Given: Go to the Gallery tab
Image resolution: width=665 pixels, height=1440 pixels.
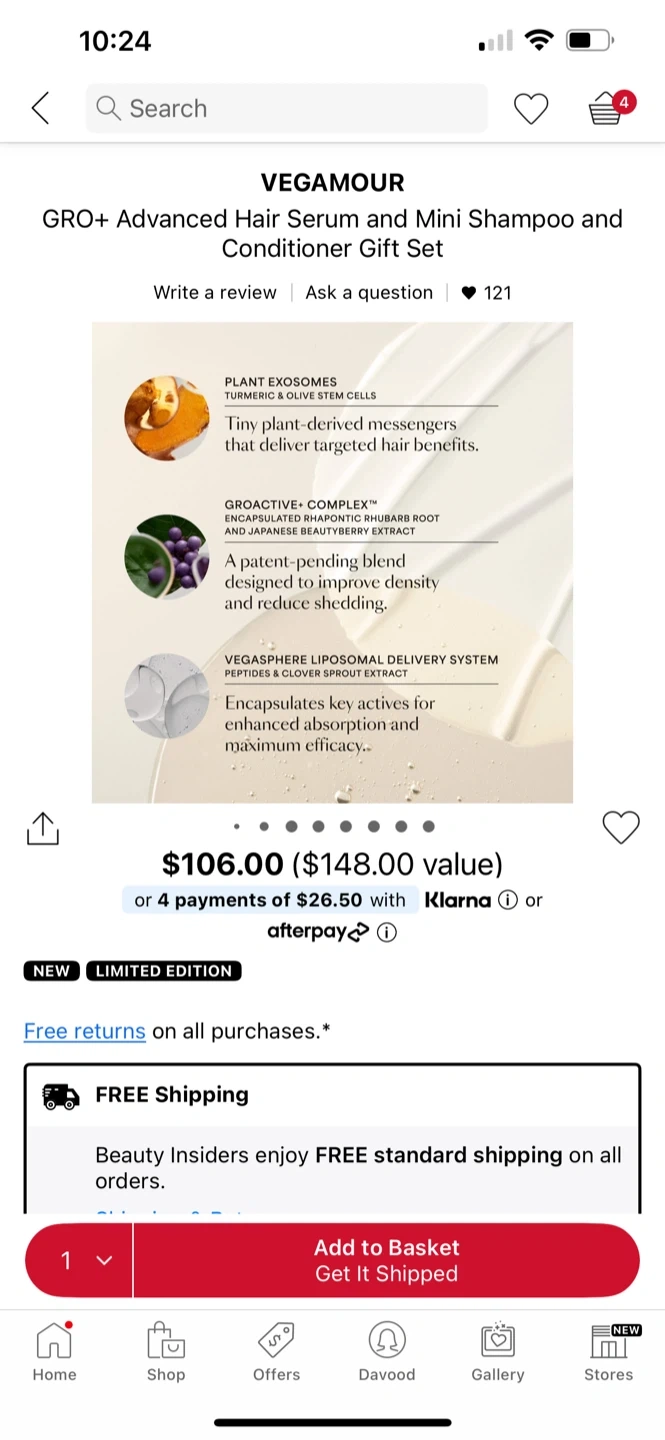Looking at the screenshot, I should pyautogui.click(x=498, y=1352).
